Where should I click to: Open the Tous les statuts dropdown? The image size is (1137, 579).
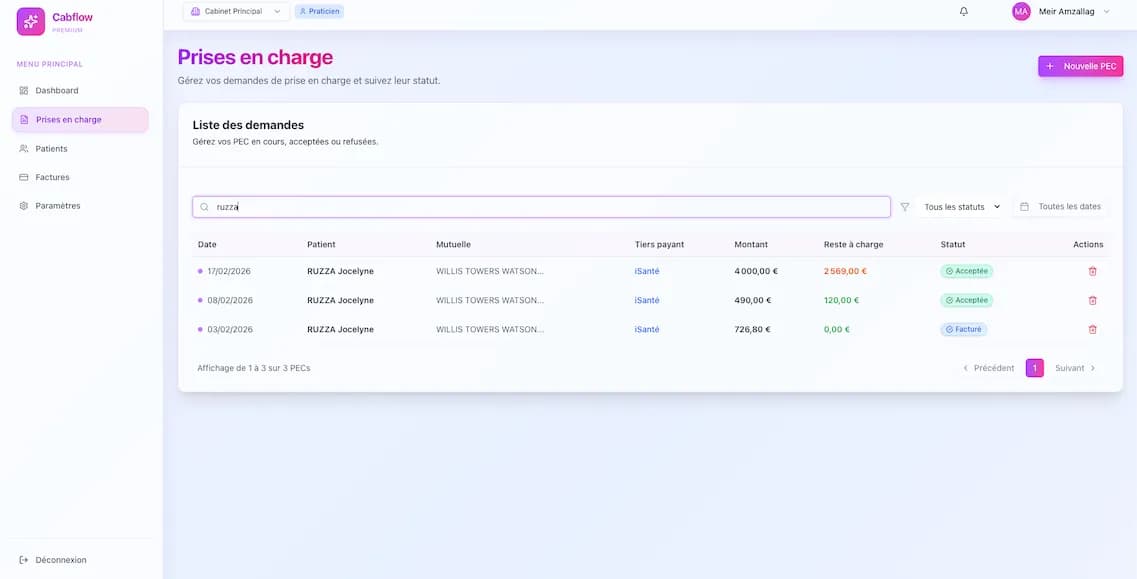pyautogui.click(x=962, y=207)
